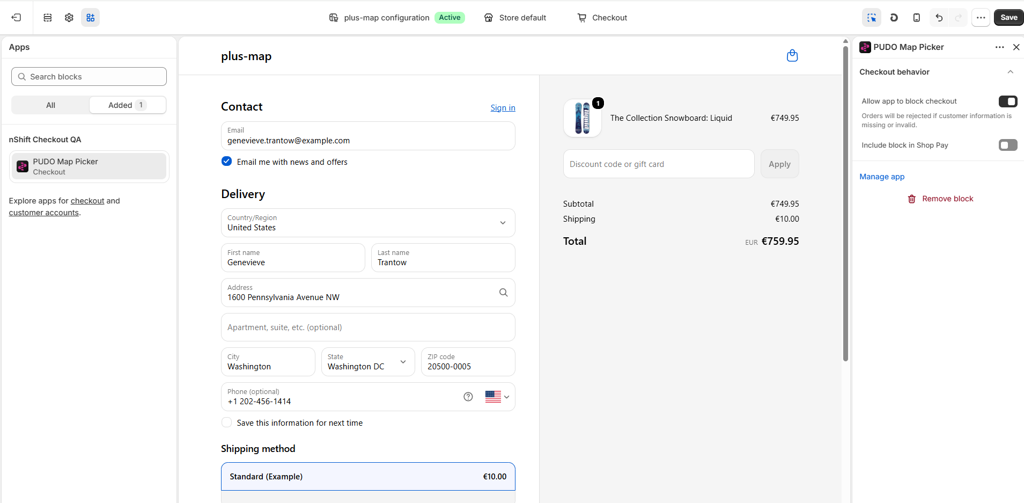The height and width of the screenshot is (503, 1024).
Task: Open the Checkout page selector
Action: [x=602, y=18]
